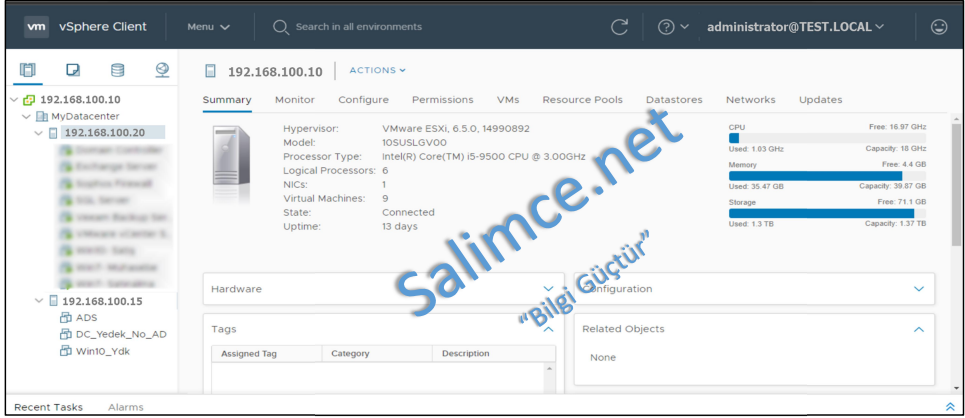
Task: Click the smiley feedback icon
Action: [938, 27]
